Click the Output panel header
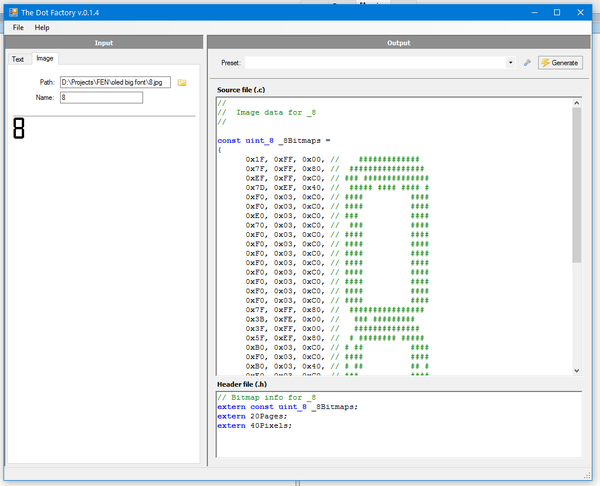The image size is (600, 486). (397, 43)
